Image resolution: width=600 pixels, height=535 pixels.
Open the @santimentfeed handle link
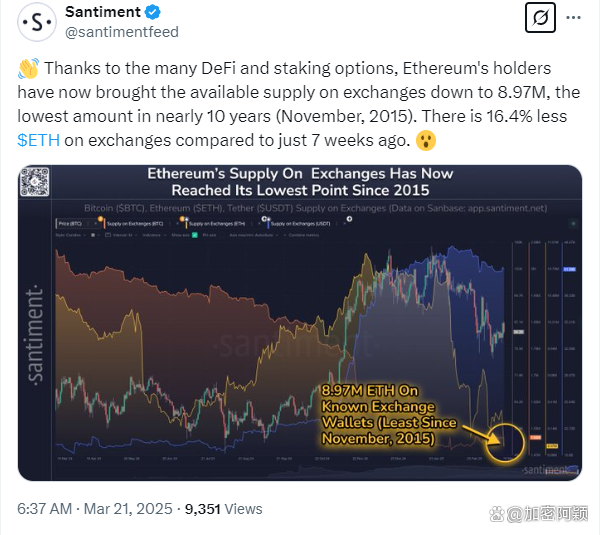click(122, 31)
